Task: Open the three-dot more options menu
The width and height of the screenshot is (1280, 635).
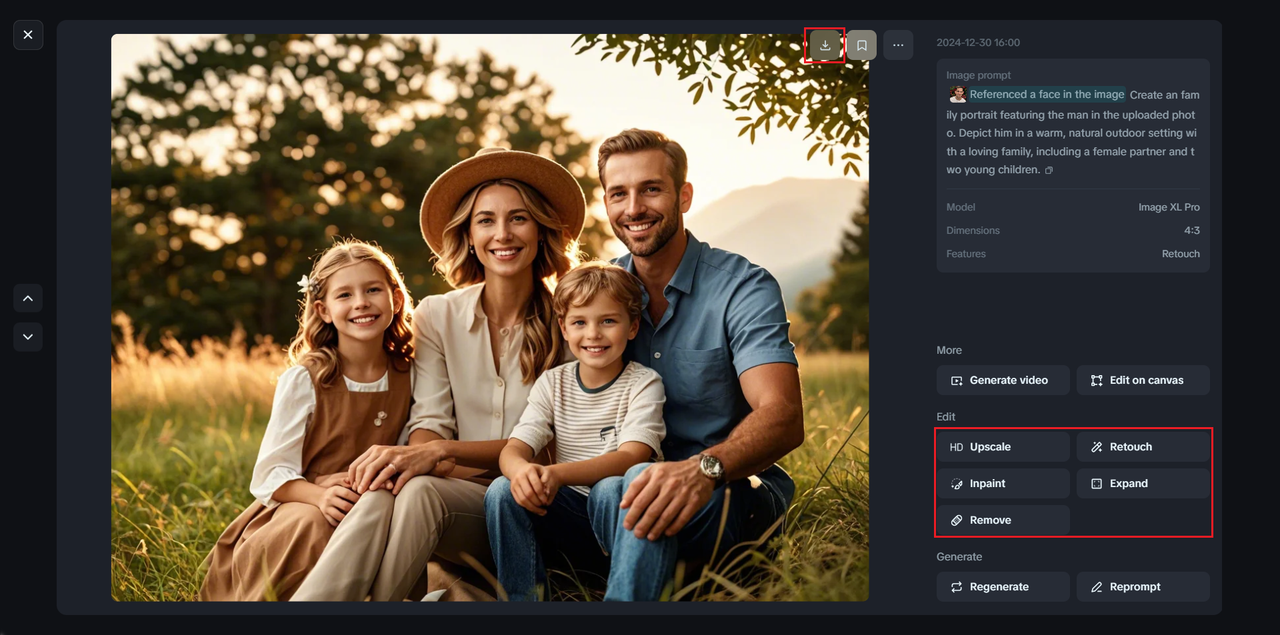Action: (898, 45)
